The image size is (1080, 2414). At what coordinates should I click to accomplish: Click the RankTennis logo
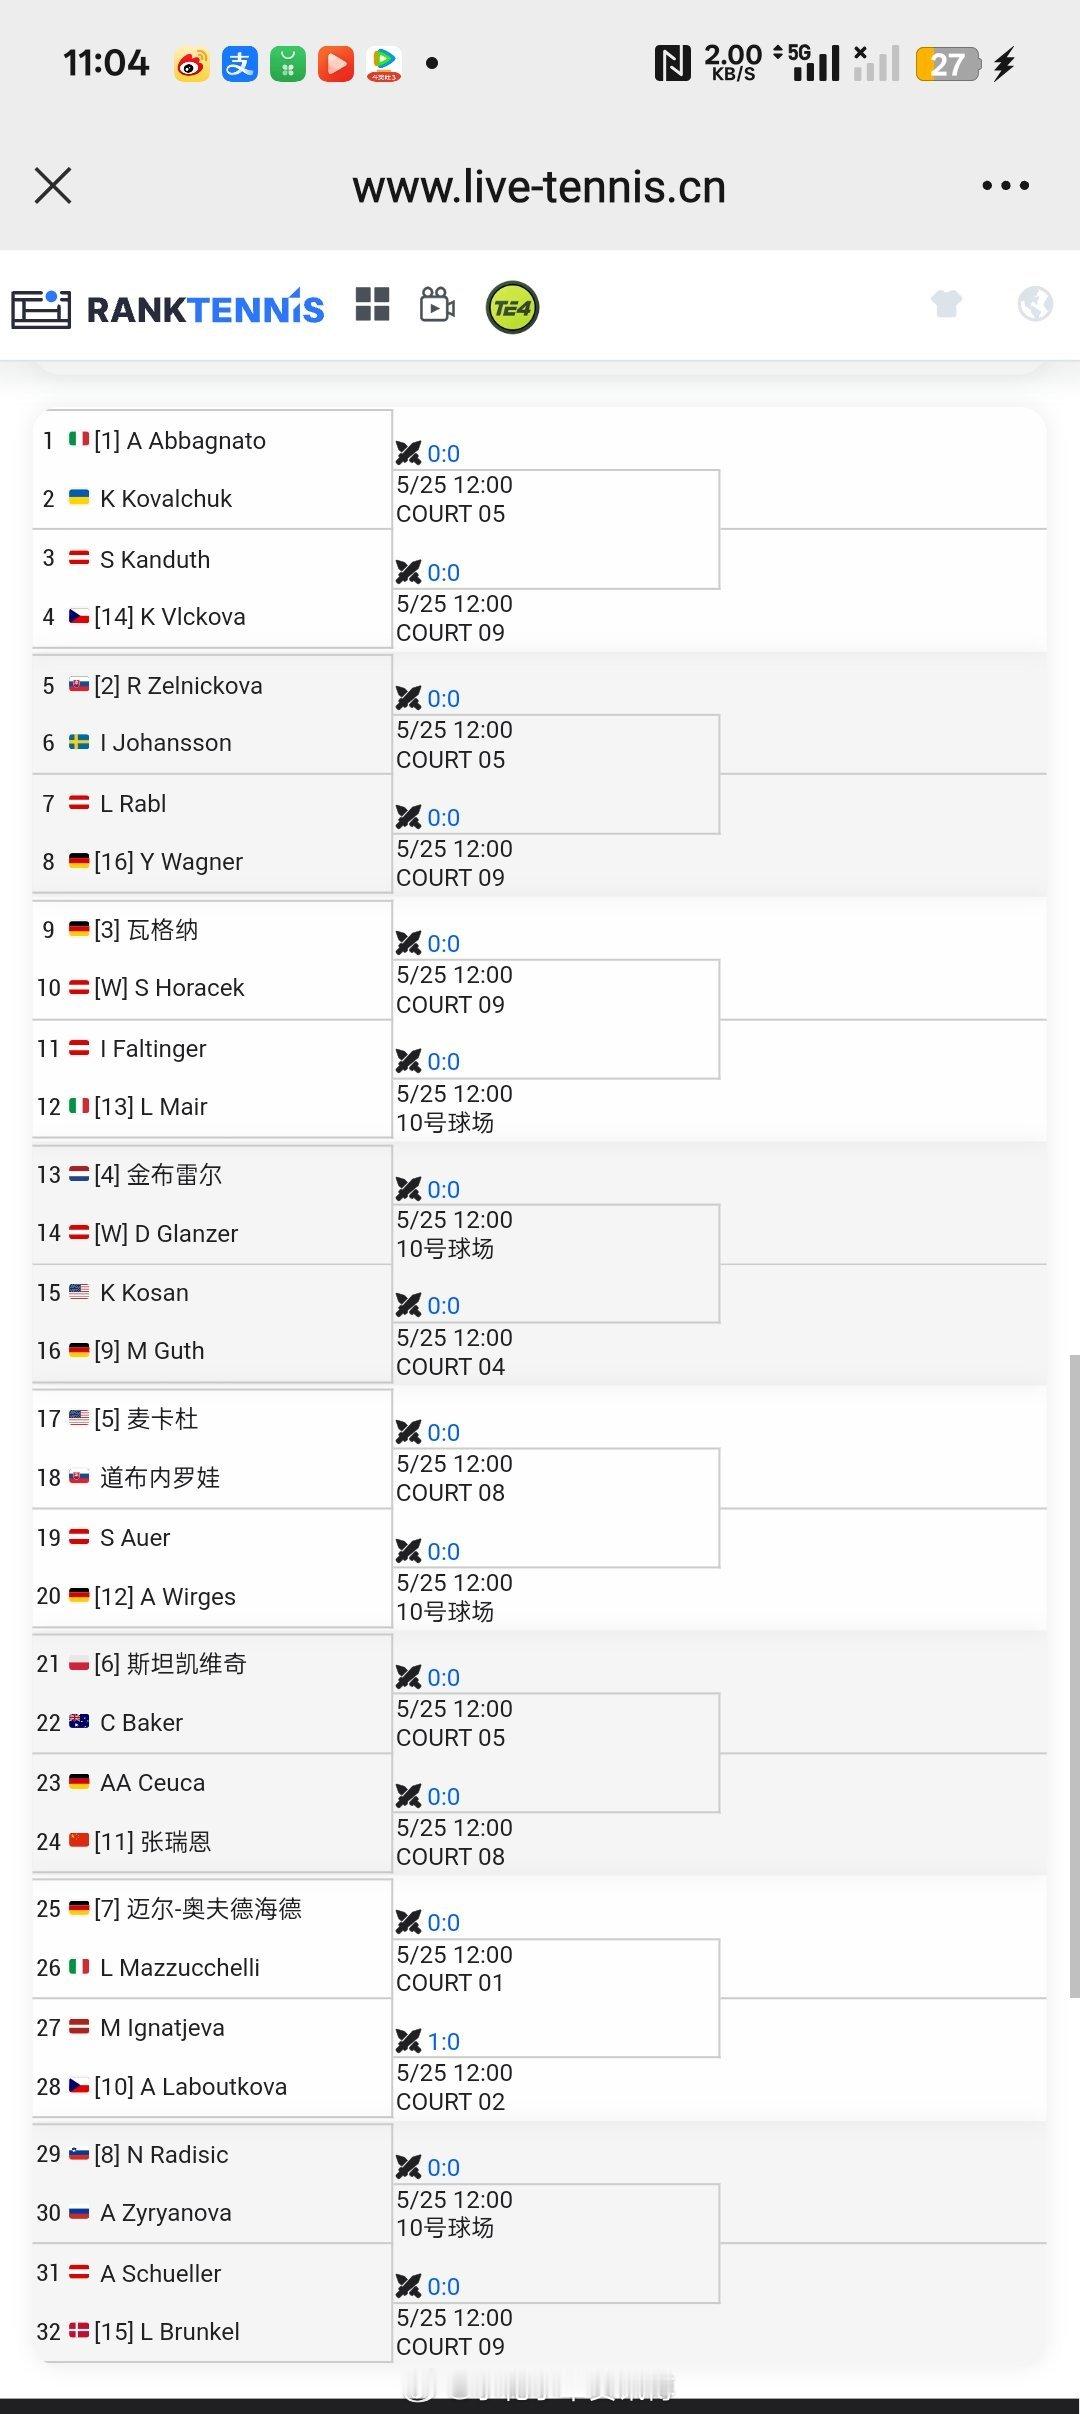pyautogui.click(x=168, y=308)
